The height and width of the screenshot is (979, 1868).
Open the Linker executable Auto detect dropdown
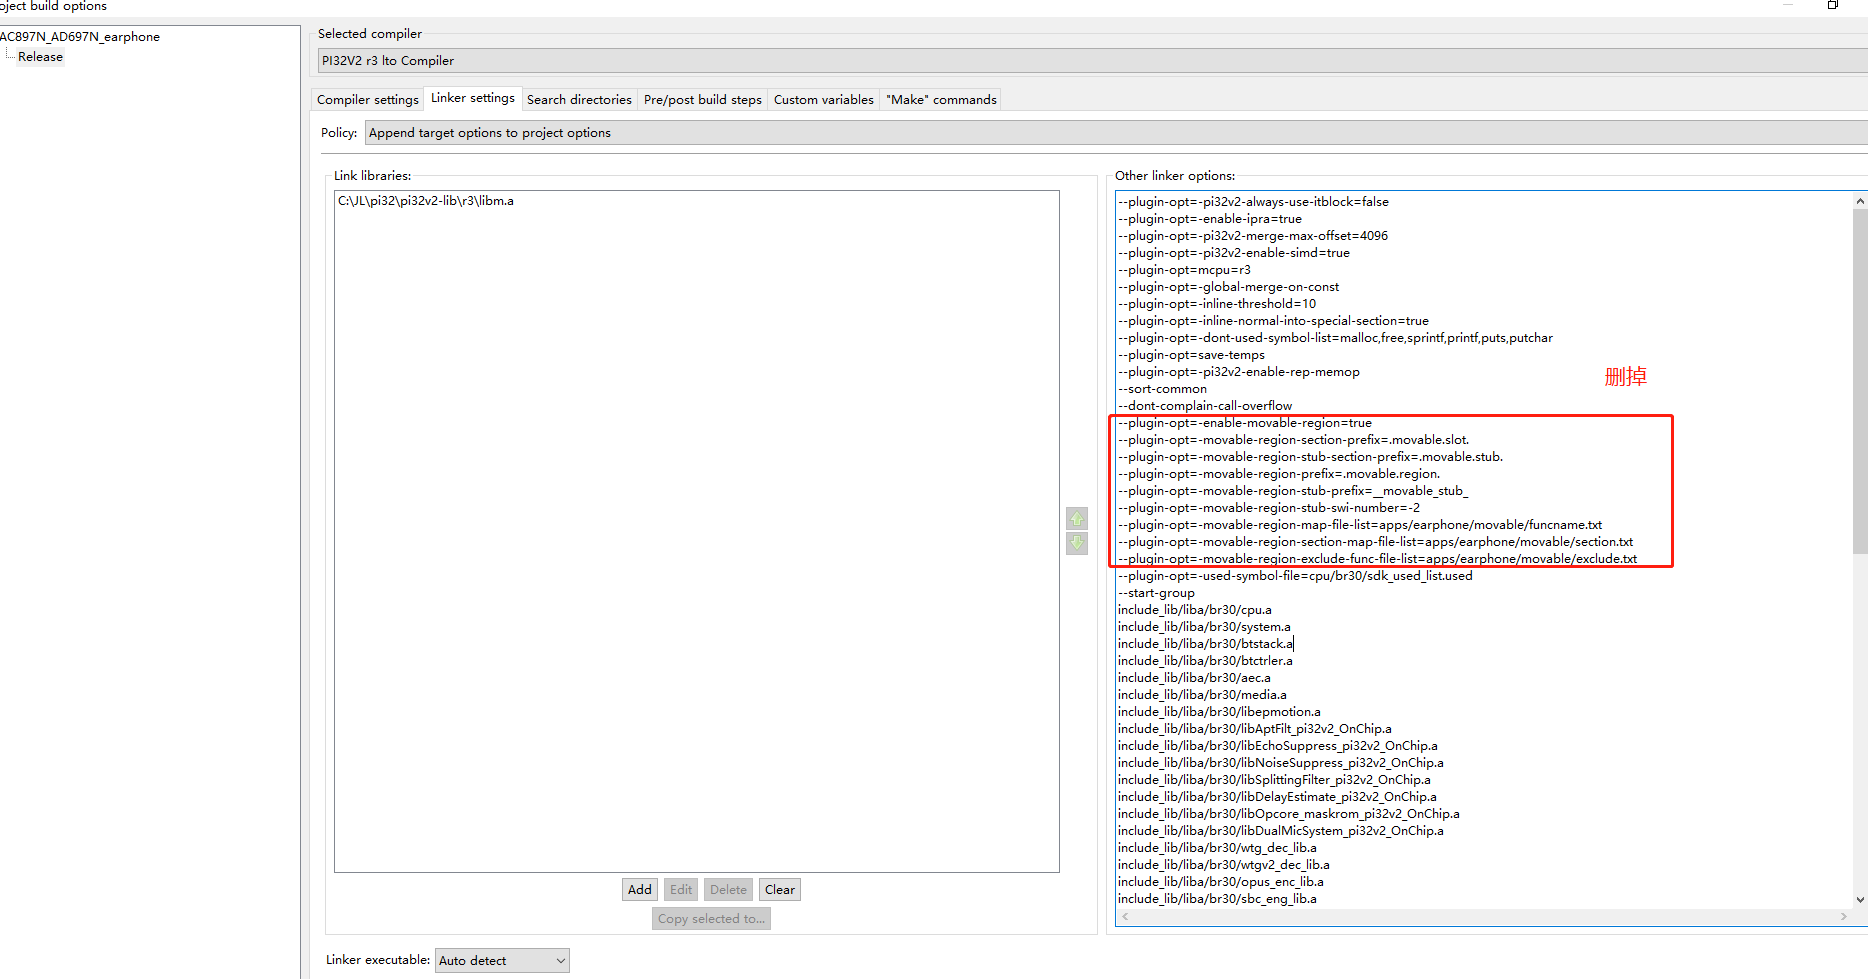click(x=503, y=960)
